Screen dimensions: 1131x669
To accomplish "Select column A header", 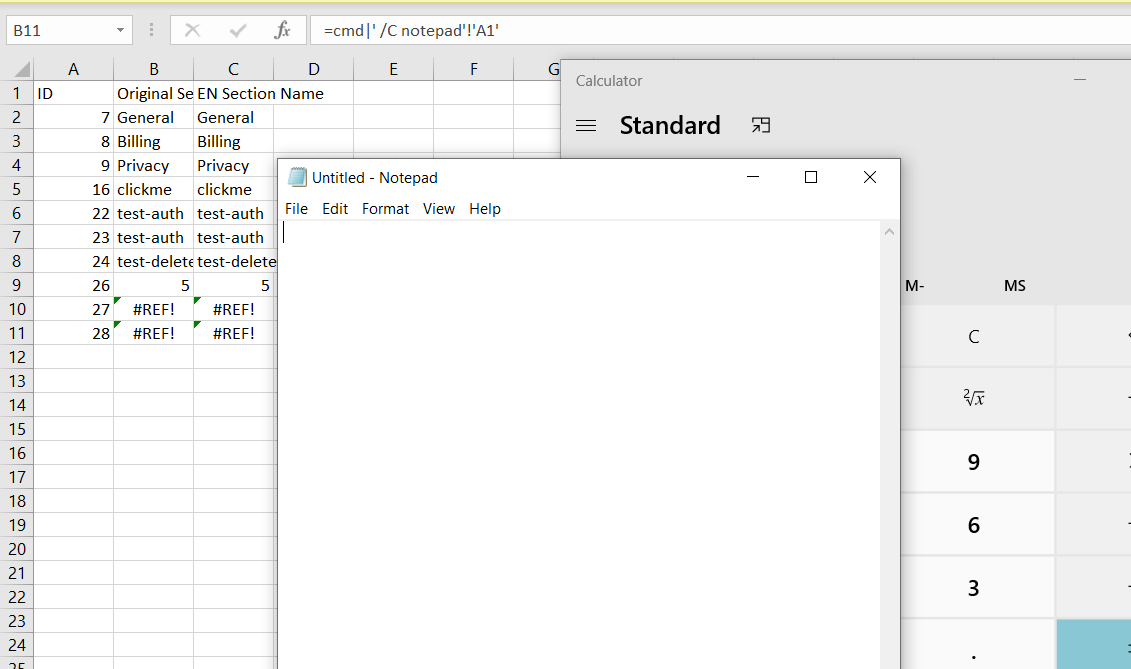I will 74,69.
